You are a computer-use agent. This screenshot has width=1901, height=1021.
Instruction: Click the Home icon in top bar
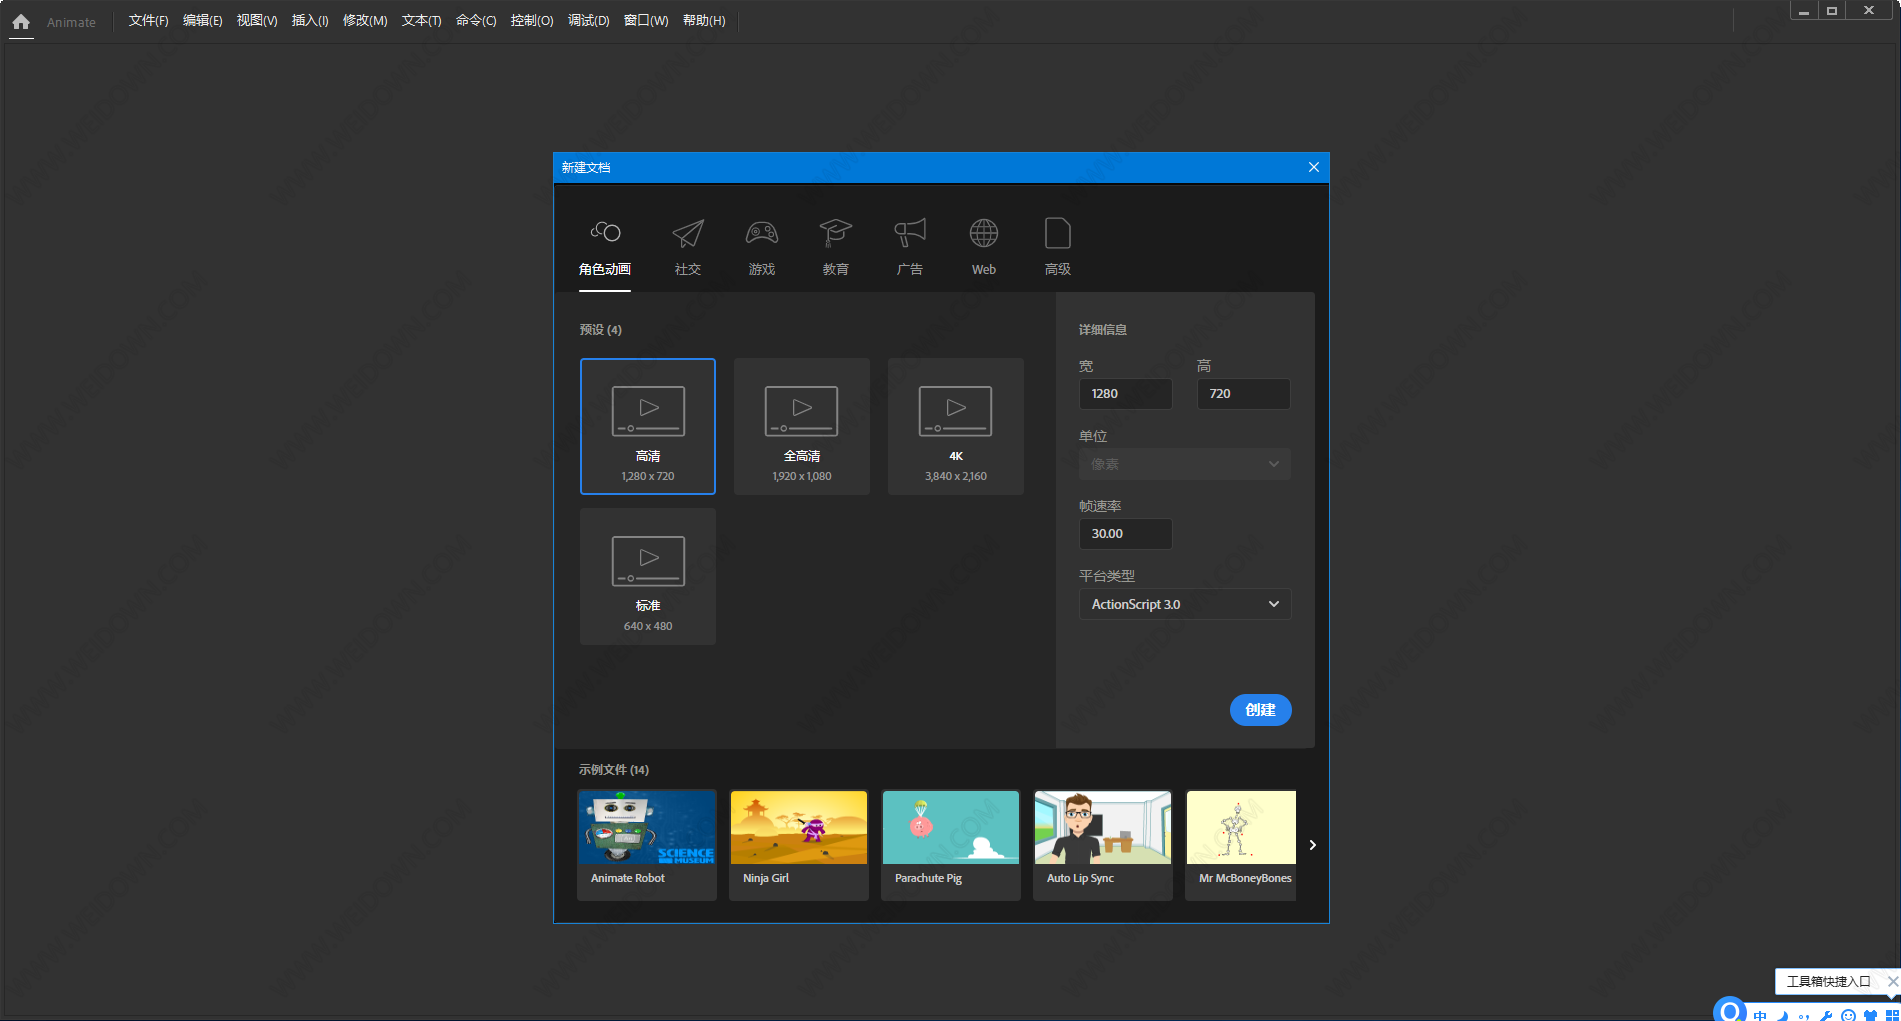[21, 21]
